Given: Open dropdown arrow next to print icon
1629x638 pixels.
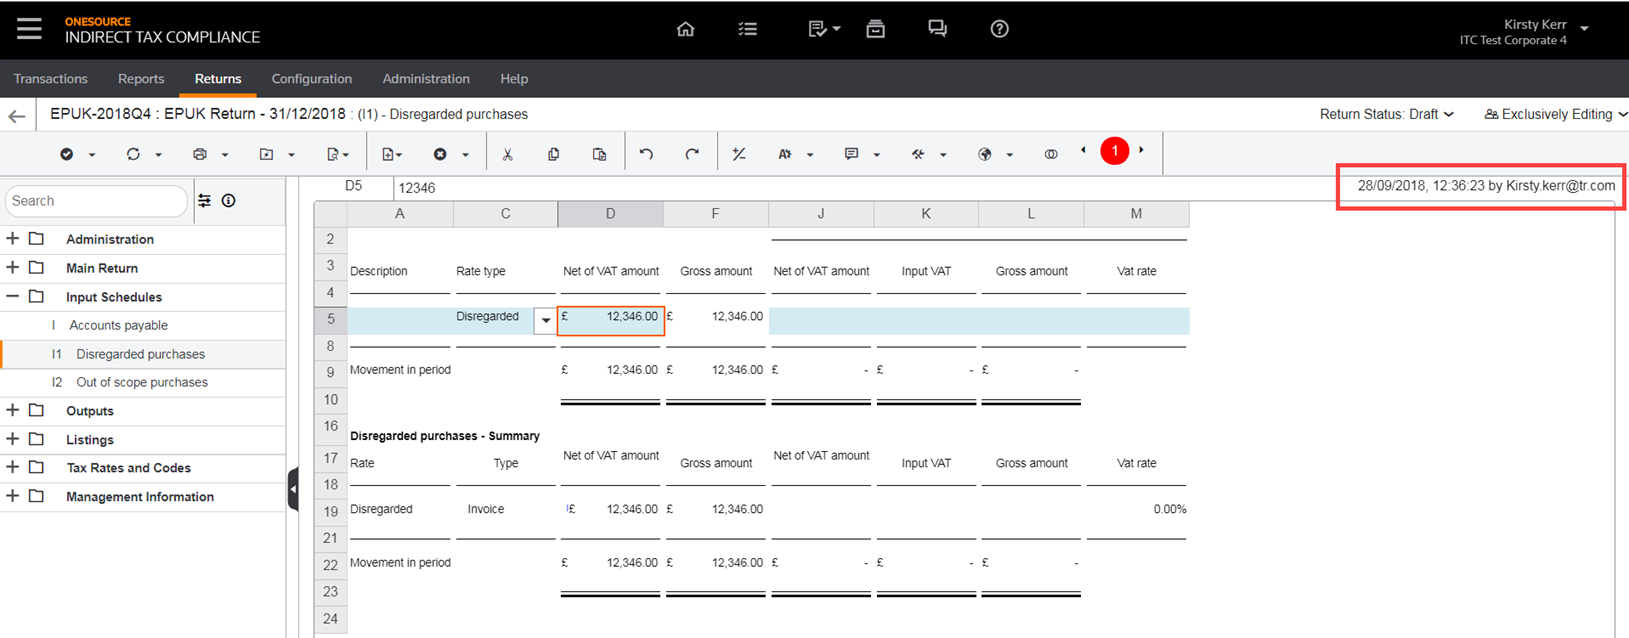Looking at the screenshot, I should coord(225,155).
